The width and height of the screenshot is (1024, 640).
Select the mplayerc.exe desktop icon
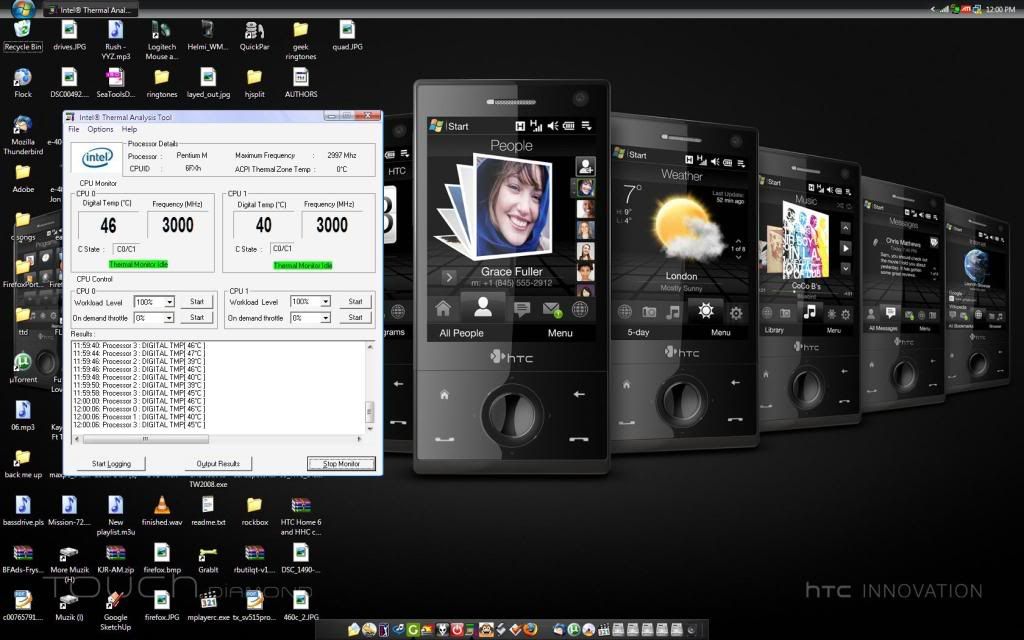[x=208, y=606]
